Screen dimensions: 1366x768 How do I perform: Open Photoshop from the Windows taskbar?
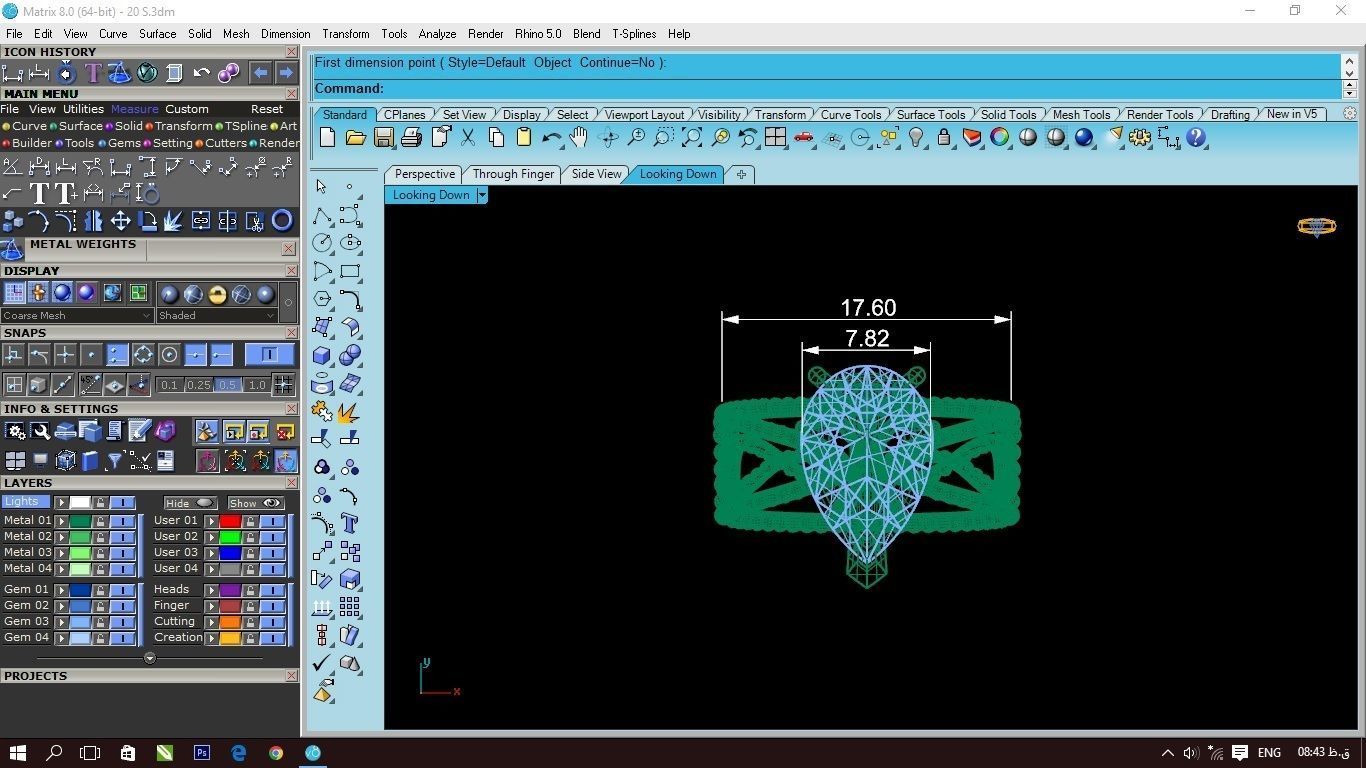coord(202,753)
